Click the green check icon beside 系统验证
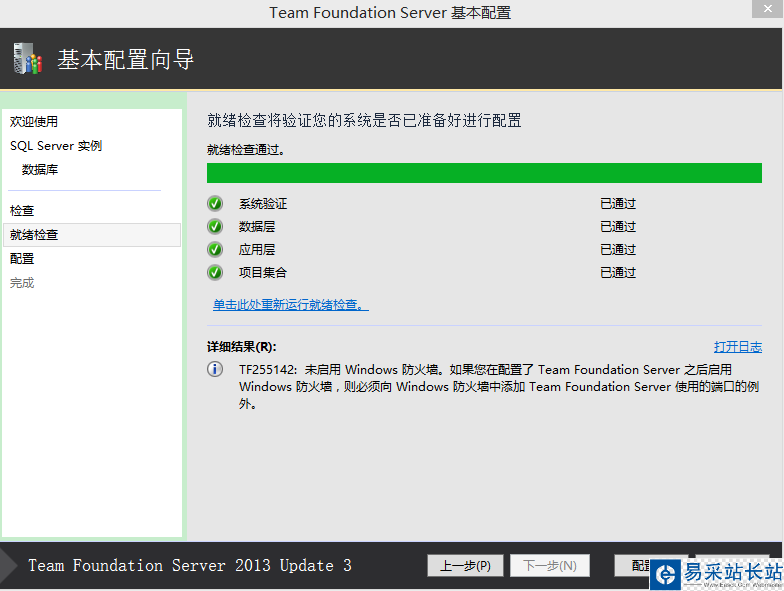This screenshot has height=591, width=784. tap(215, 204)
